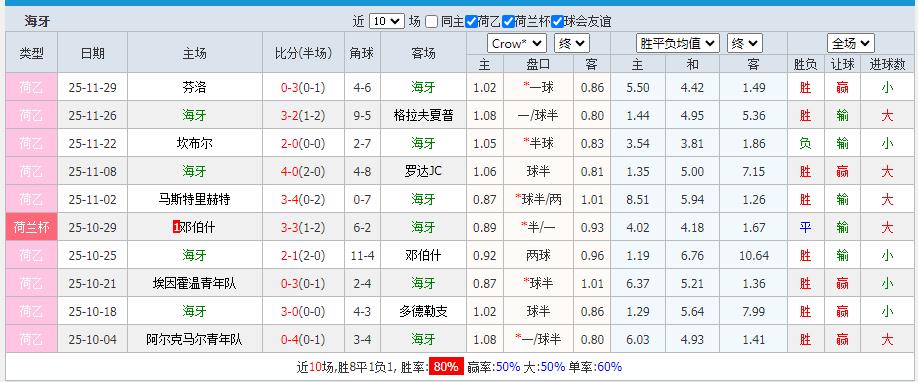Click corner count 9-5 cell
Viewport: 918px width, 382px height.
point(362,115)
